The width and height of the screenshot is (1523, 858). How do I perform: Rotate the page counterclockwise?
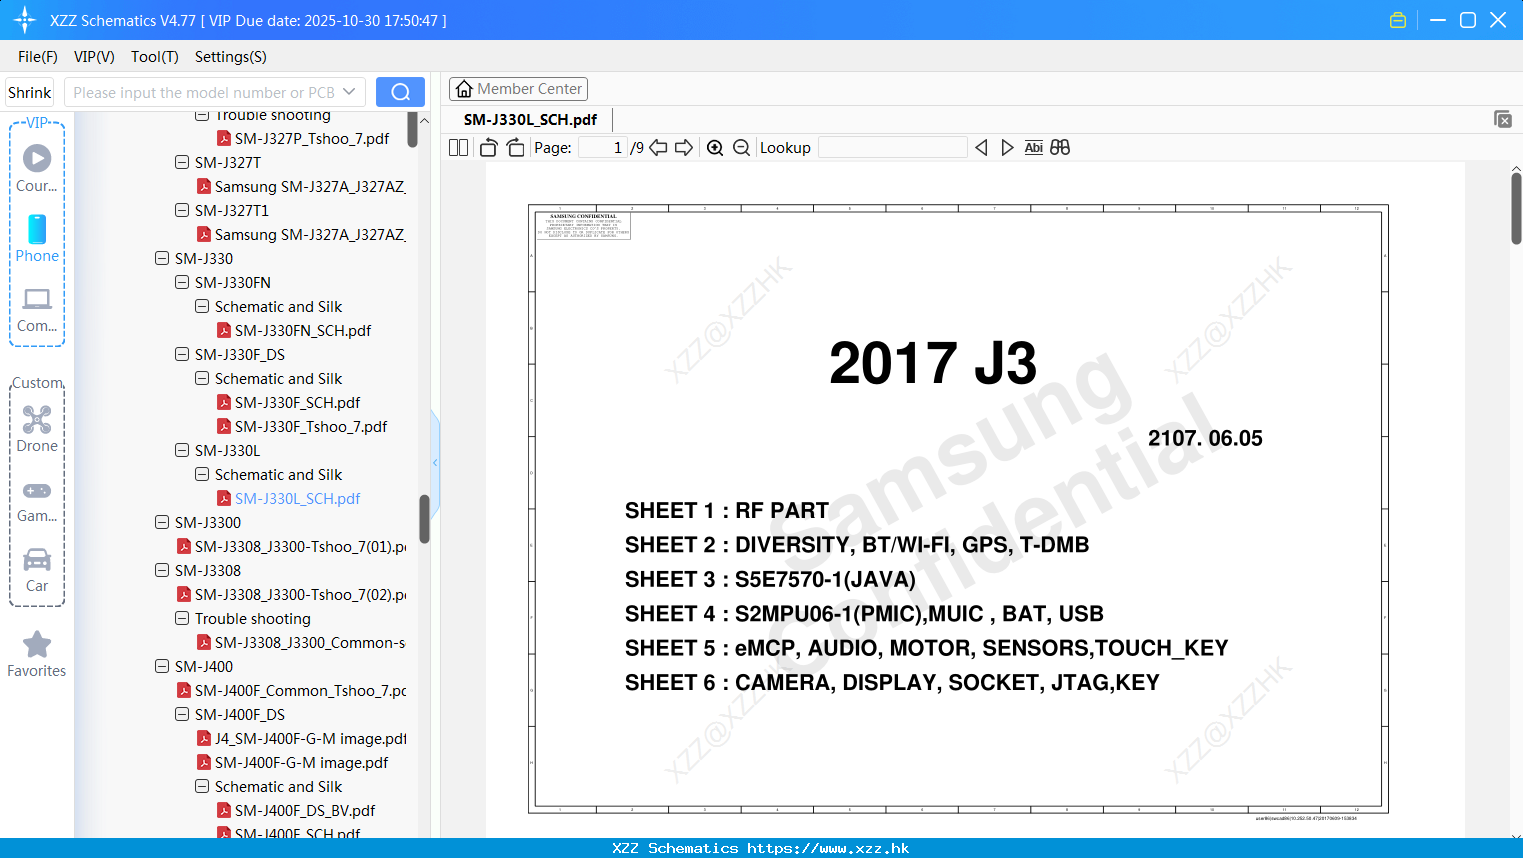click(x=488, y=147)
